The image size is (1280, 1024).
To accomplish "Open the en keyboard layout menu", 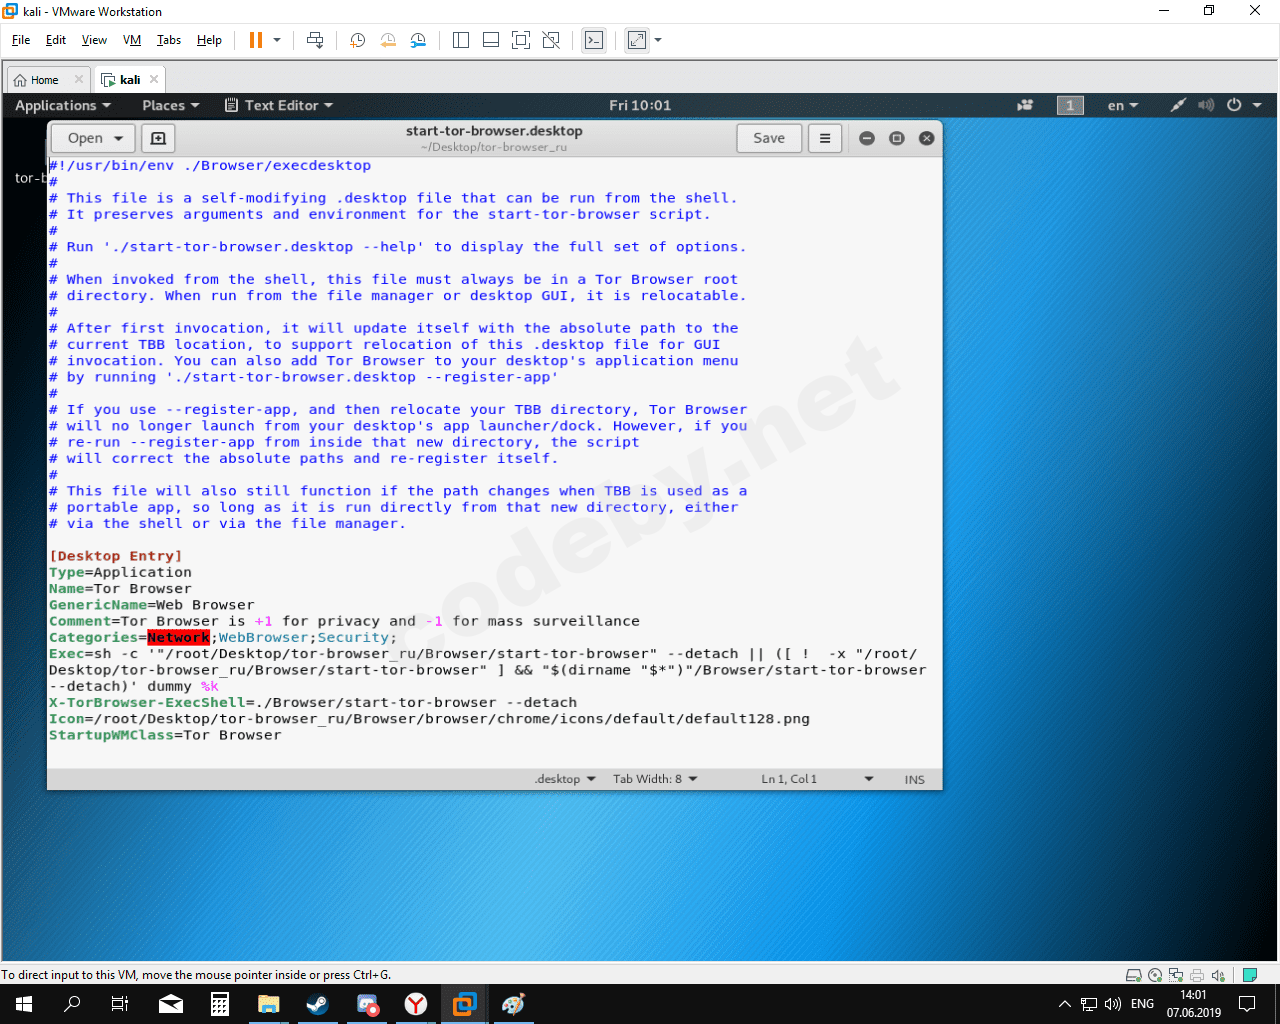I will point(1123,105).
